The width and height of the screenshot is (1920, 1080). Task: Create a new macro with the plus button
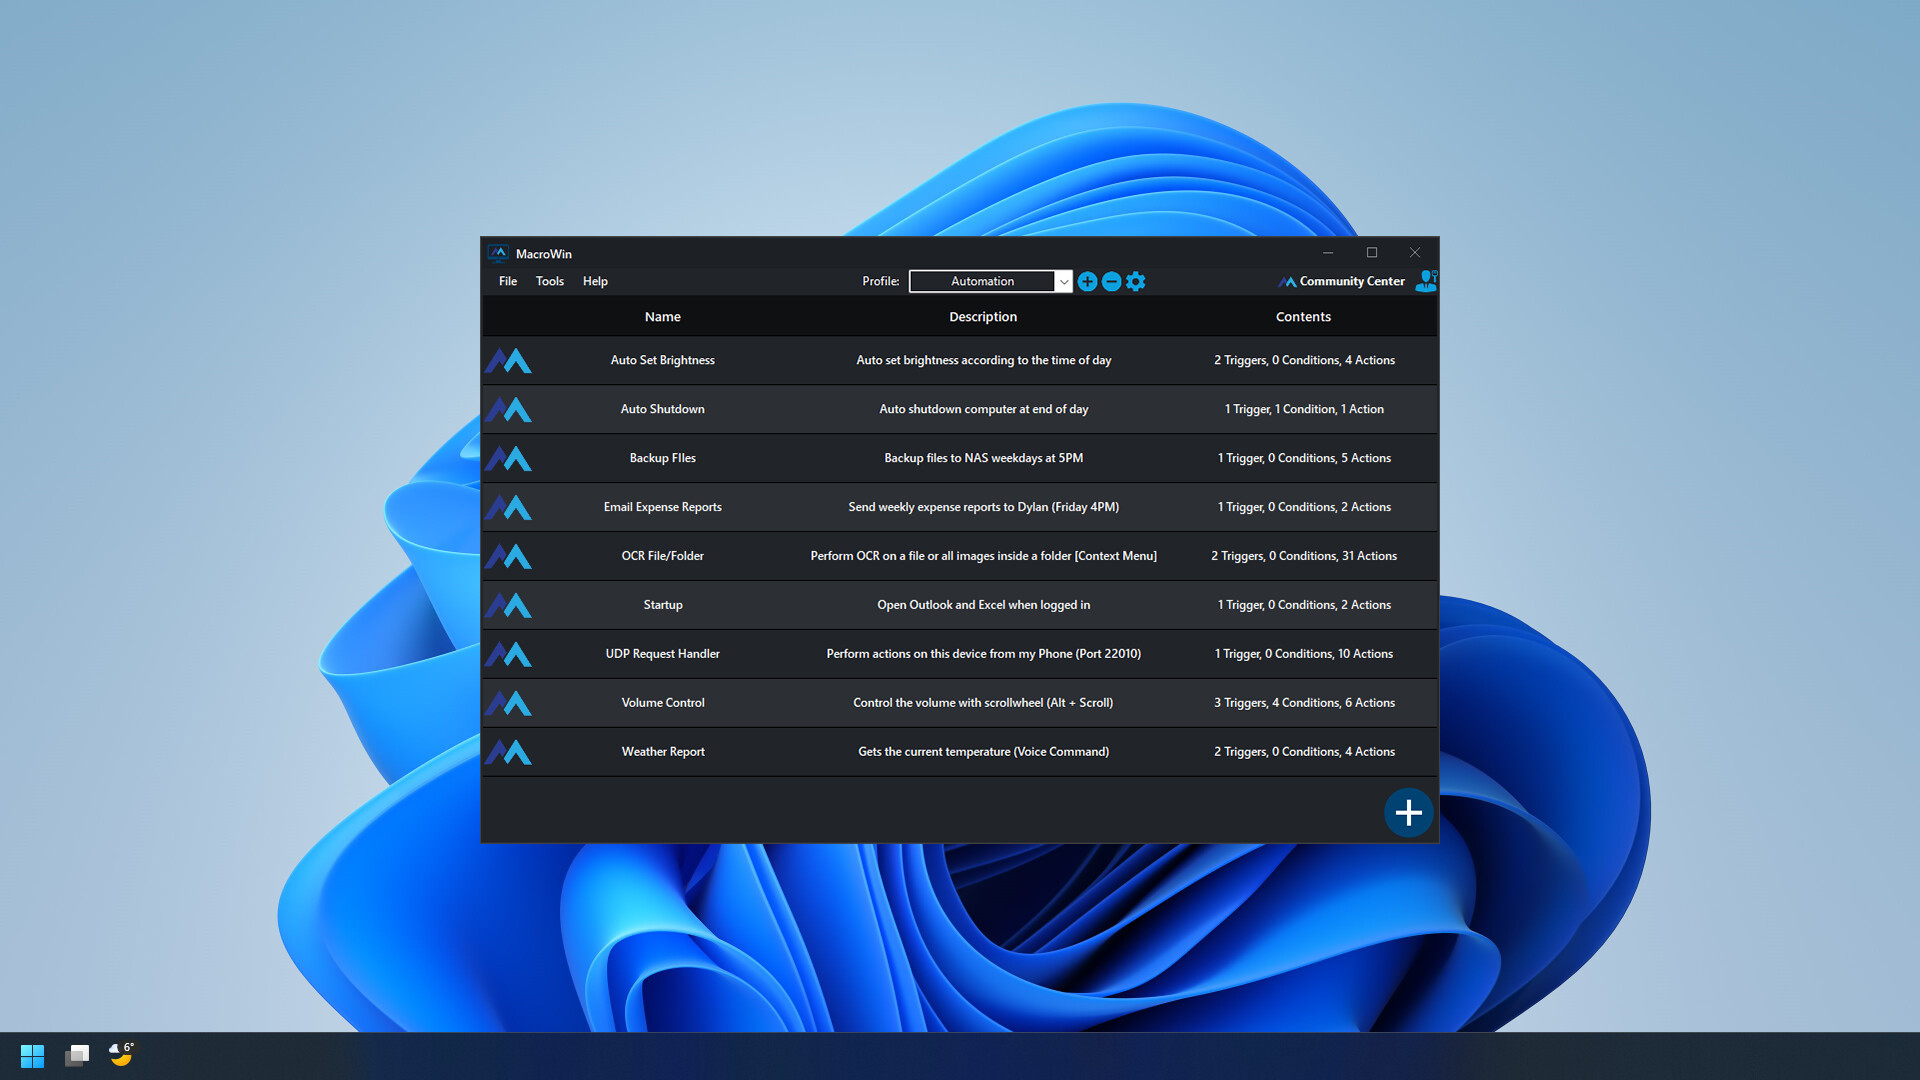(x=1408, y=812)
